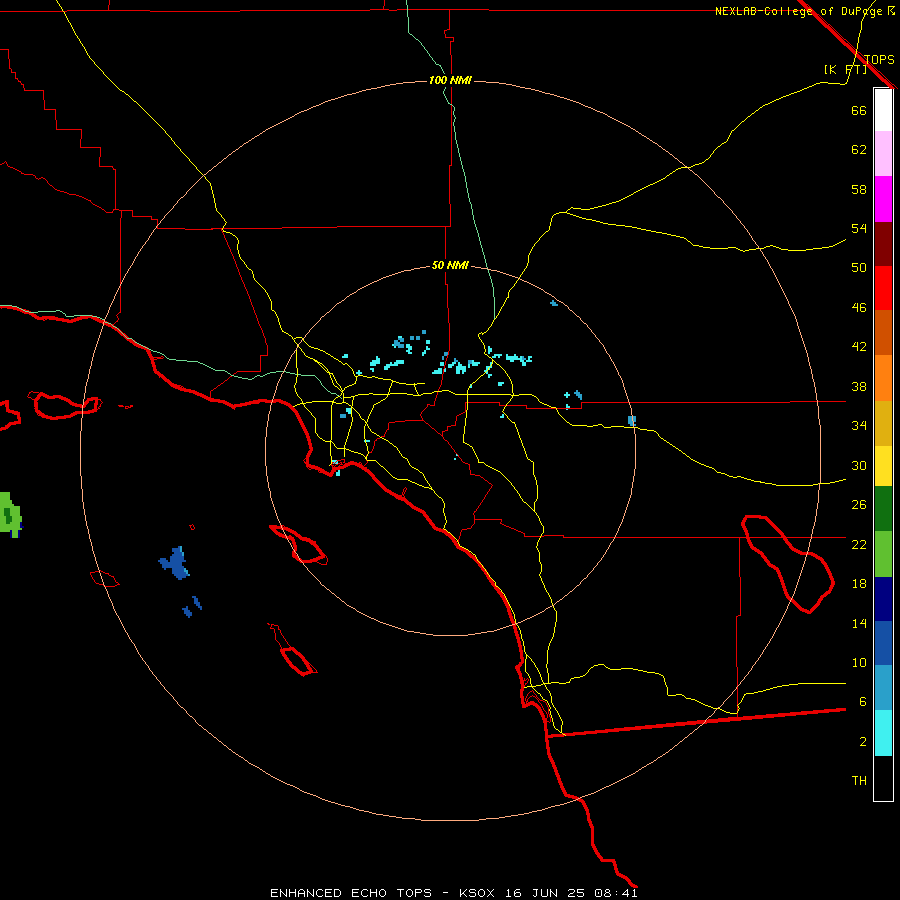The width and height of the screenshot is (900, 900).
Task: Click the medium blue legend swatch
Action: click(x=883, y=643)
